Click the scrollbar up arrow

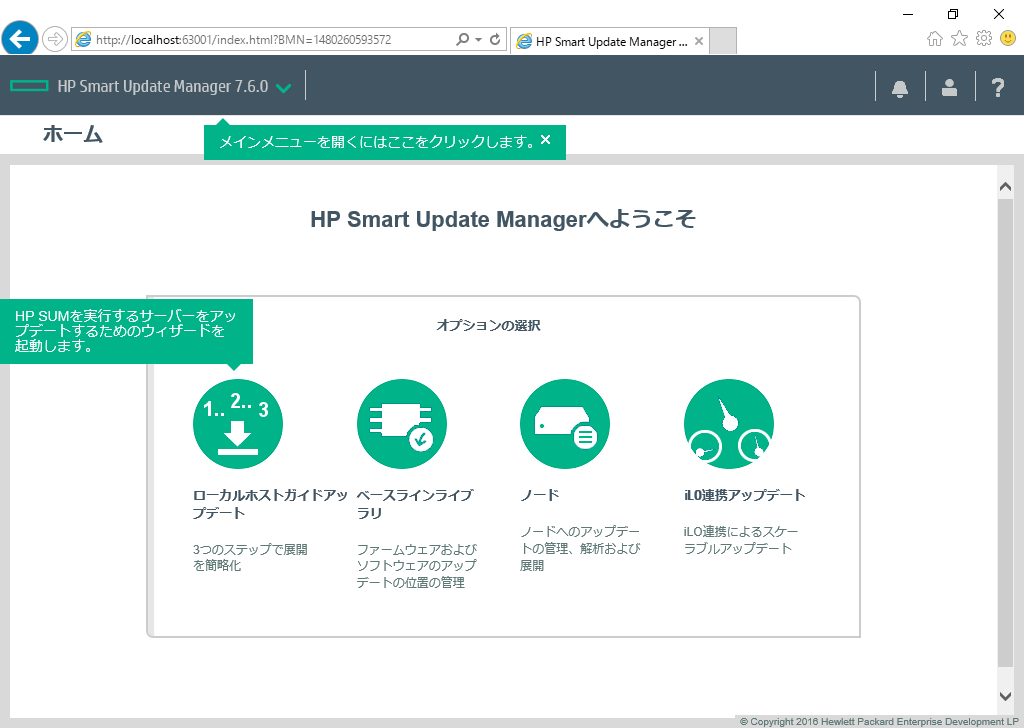tap(1006, 187)
